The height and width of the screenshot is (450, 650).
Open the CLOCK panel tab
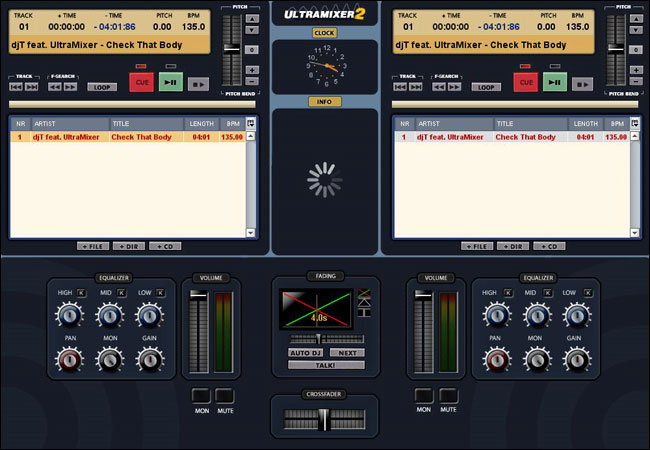(x=324, y=33)
